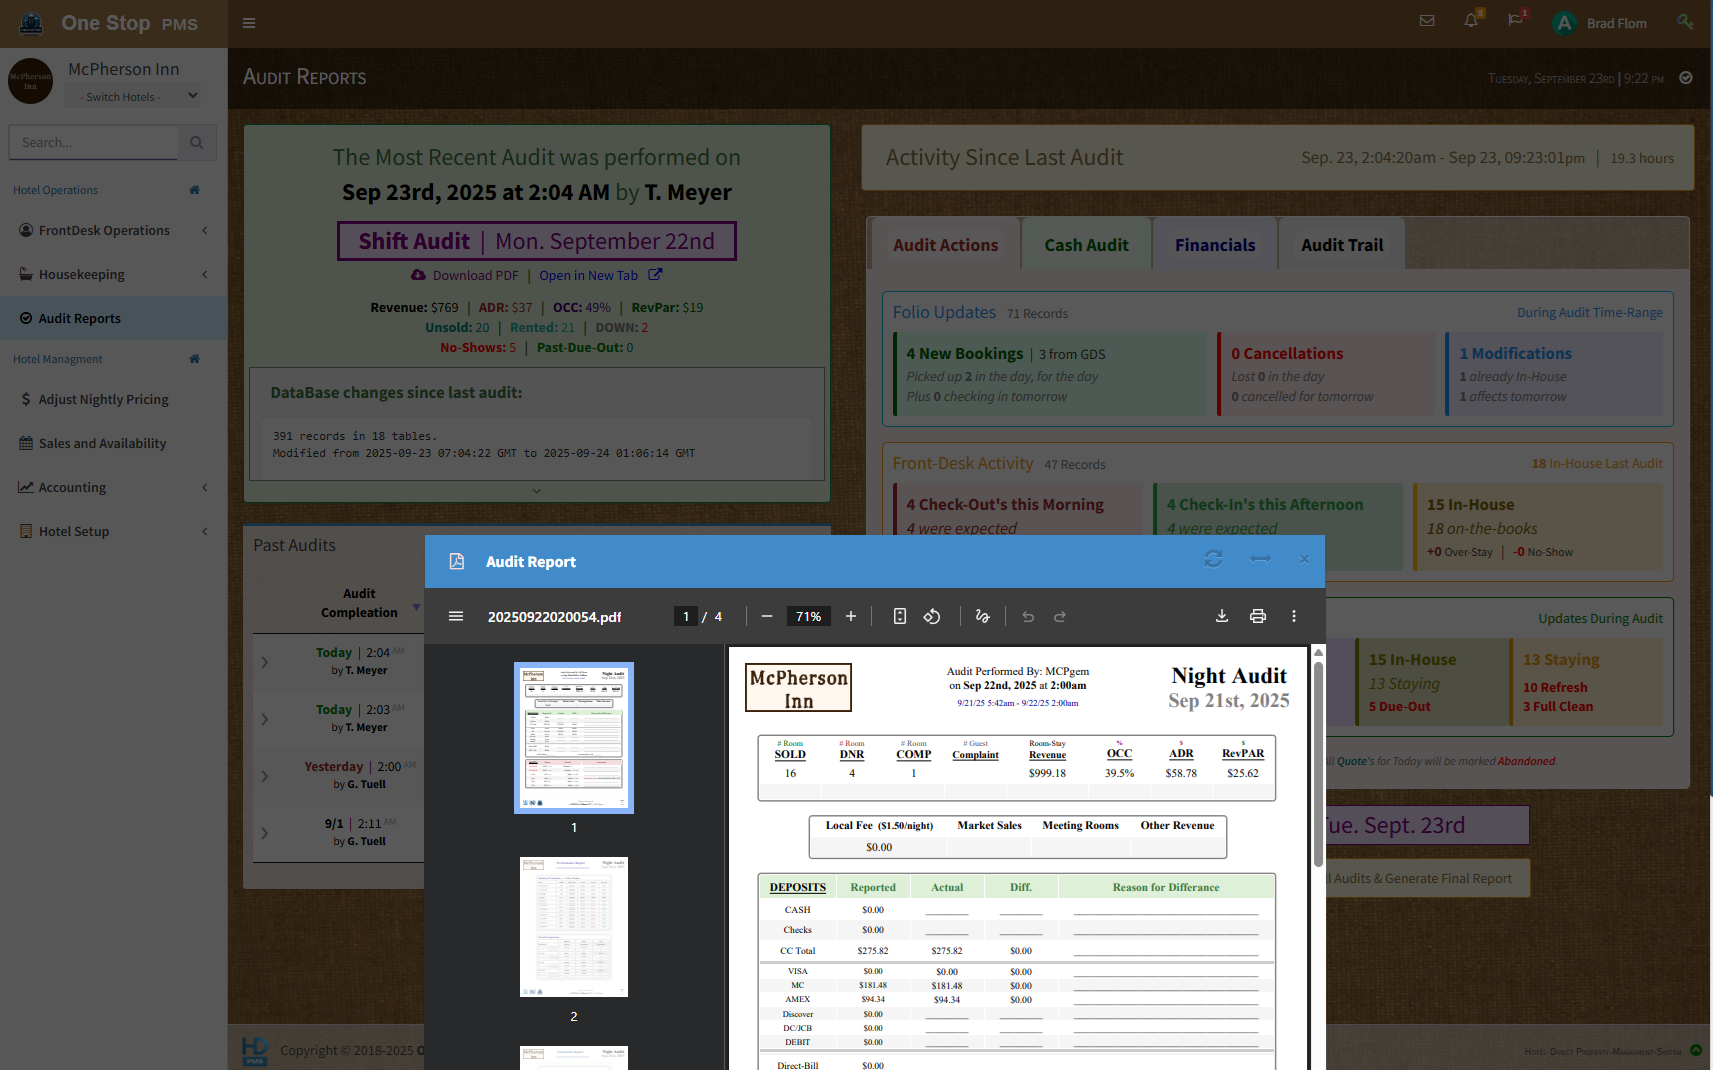1713x1070 pixels.
Task: Expand the Today 2:04 AM audit row
Action: [265, 662]
